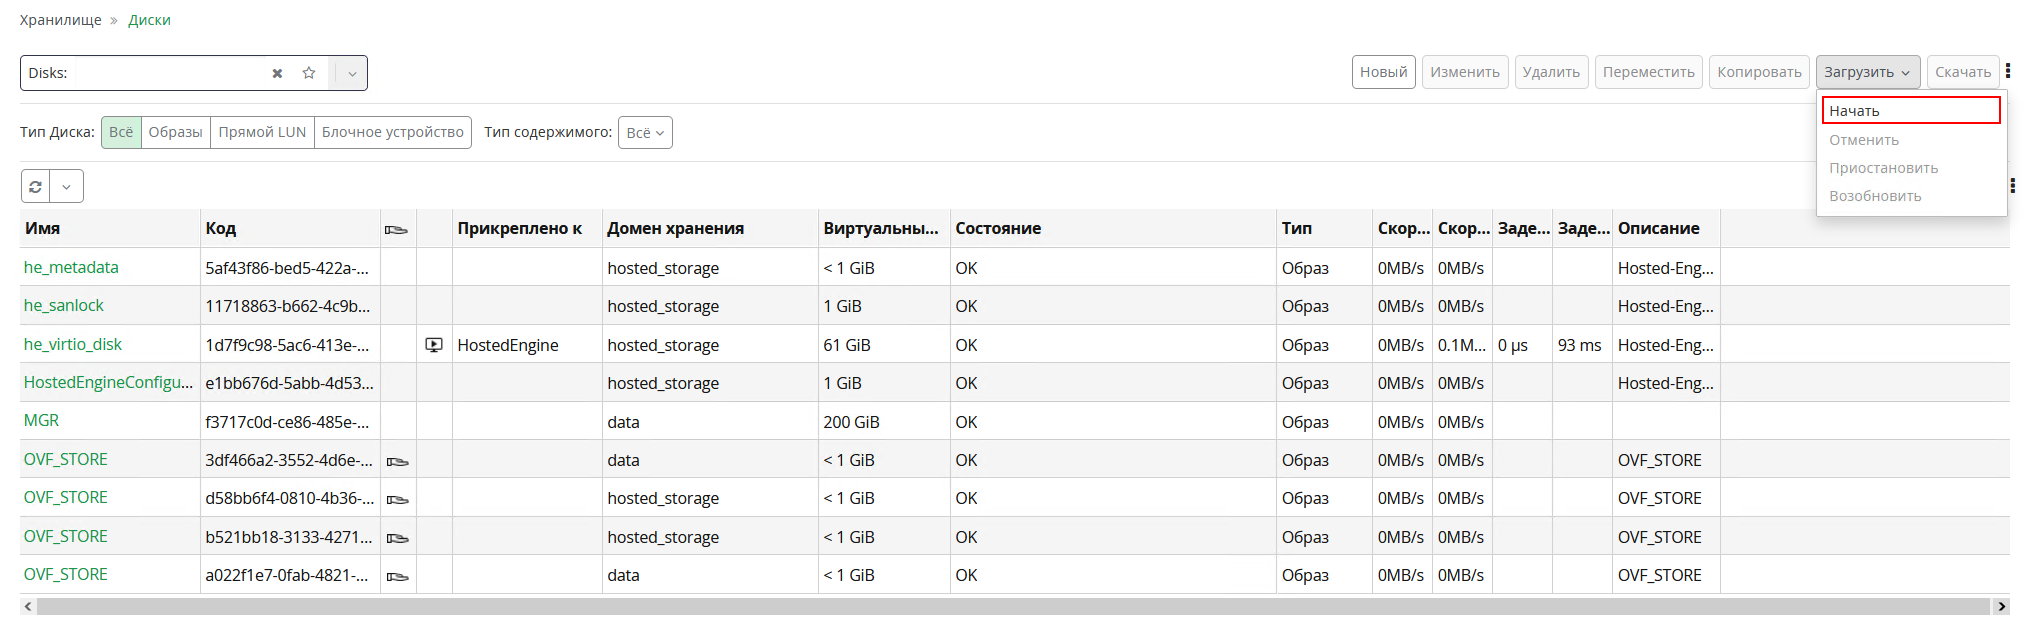Sort by the Описание column header
This screenshot has width=2026, height=629.
click(1665, 228)
